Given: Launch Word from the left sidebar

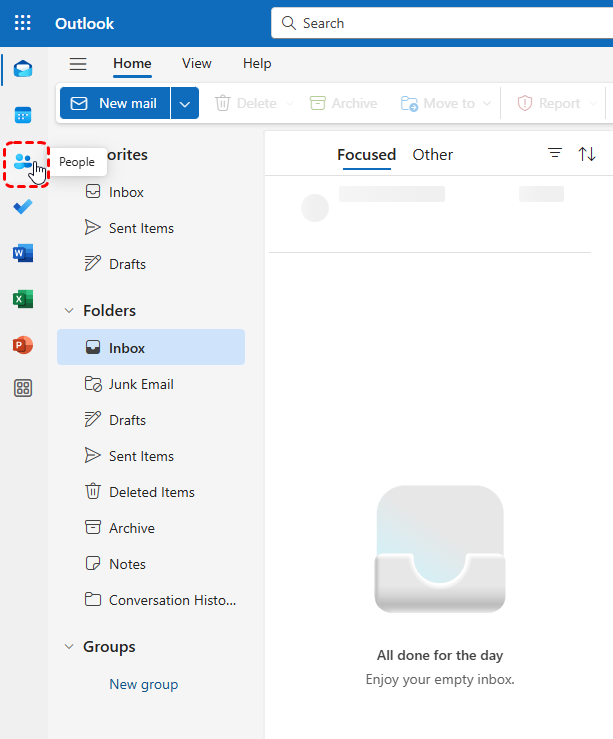Looking at the screenshot, I should coord(22,253).
